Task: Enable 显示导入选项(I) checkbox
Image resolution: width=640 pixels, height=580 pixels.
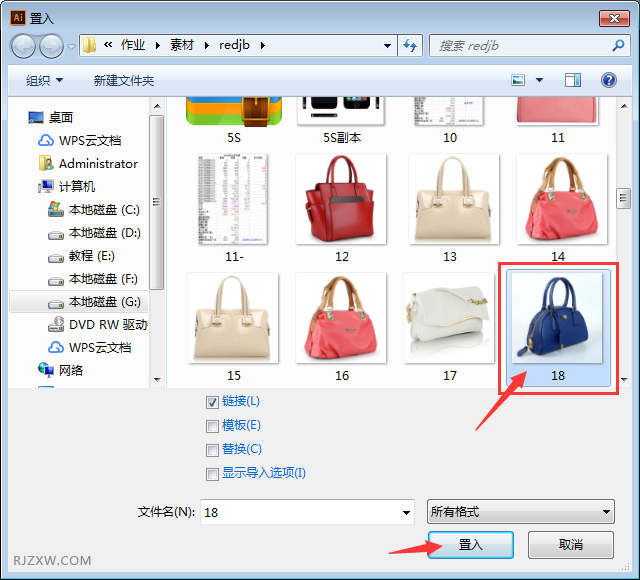Action: coord(212,475)
